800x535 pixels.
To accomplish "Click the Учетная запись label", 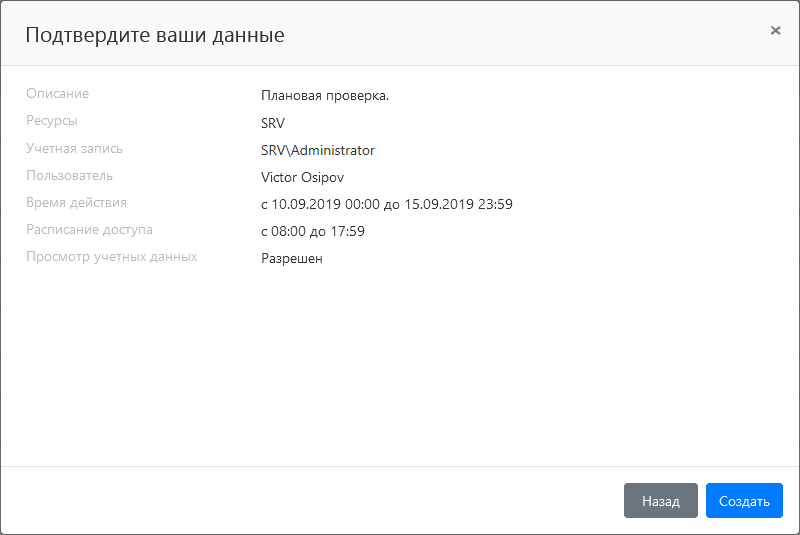I will coord(75,148).
